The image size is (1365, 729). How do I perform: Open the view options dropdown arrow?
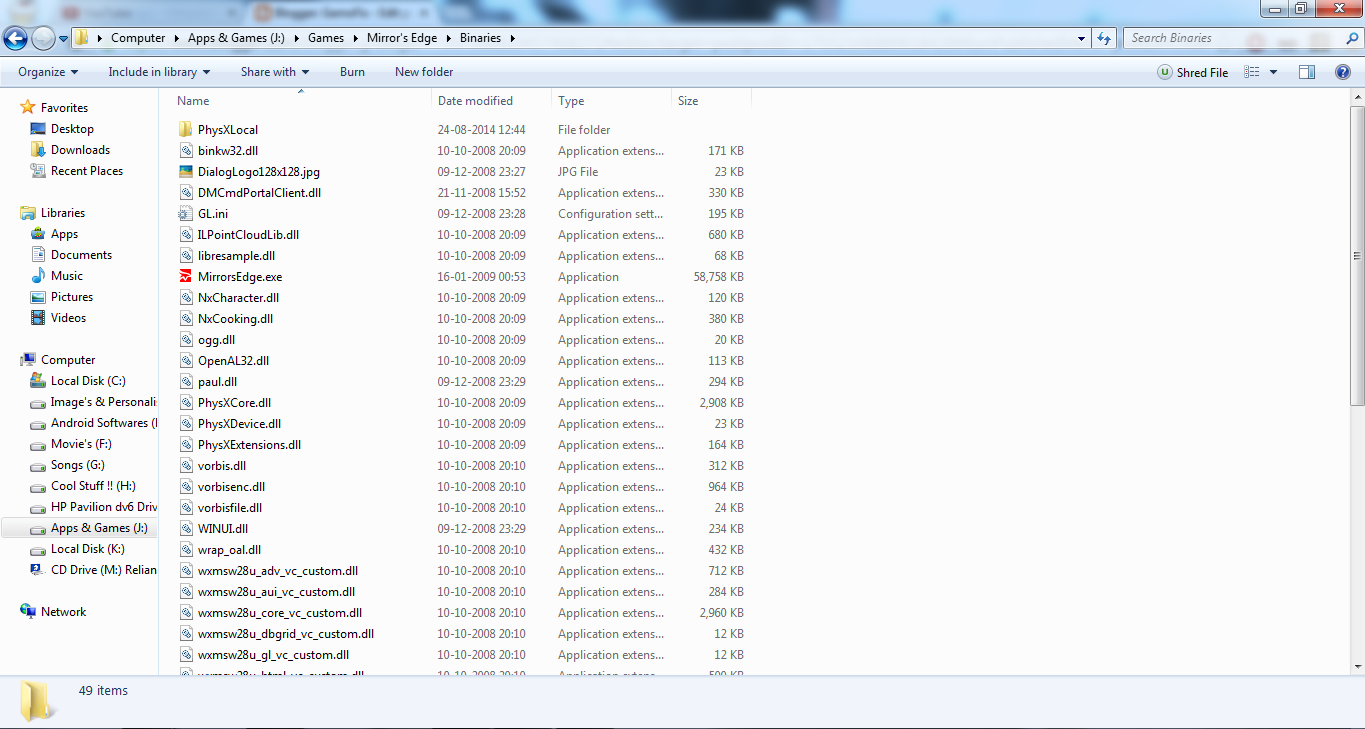pyautogui.click(x=1273, y=72)
